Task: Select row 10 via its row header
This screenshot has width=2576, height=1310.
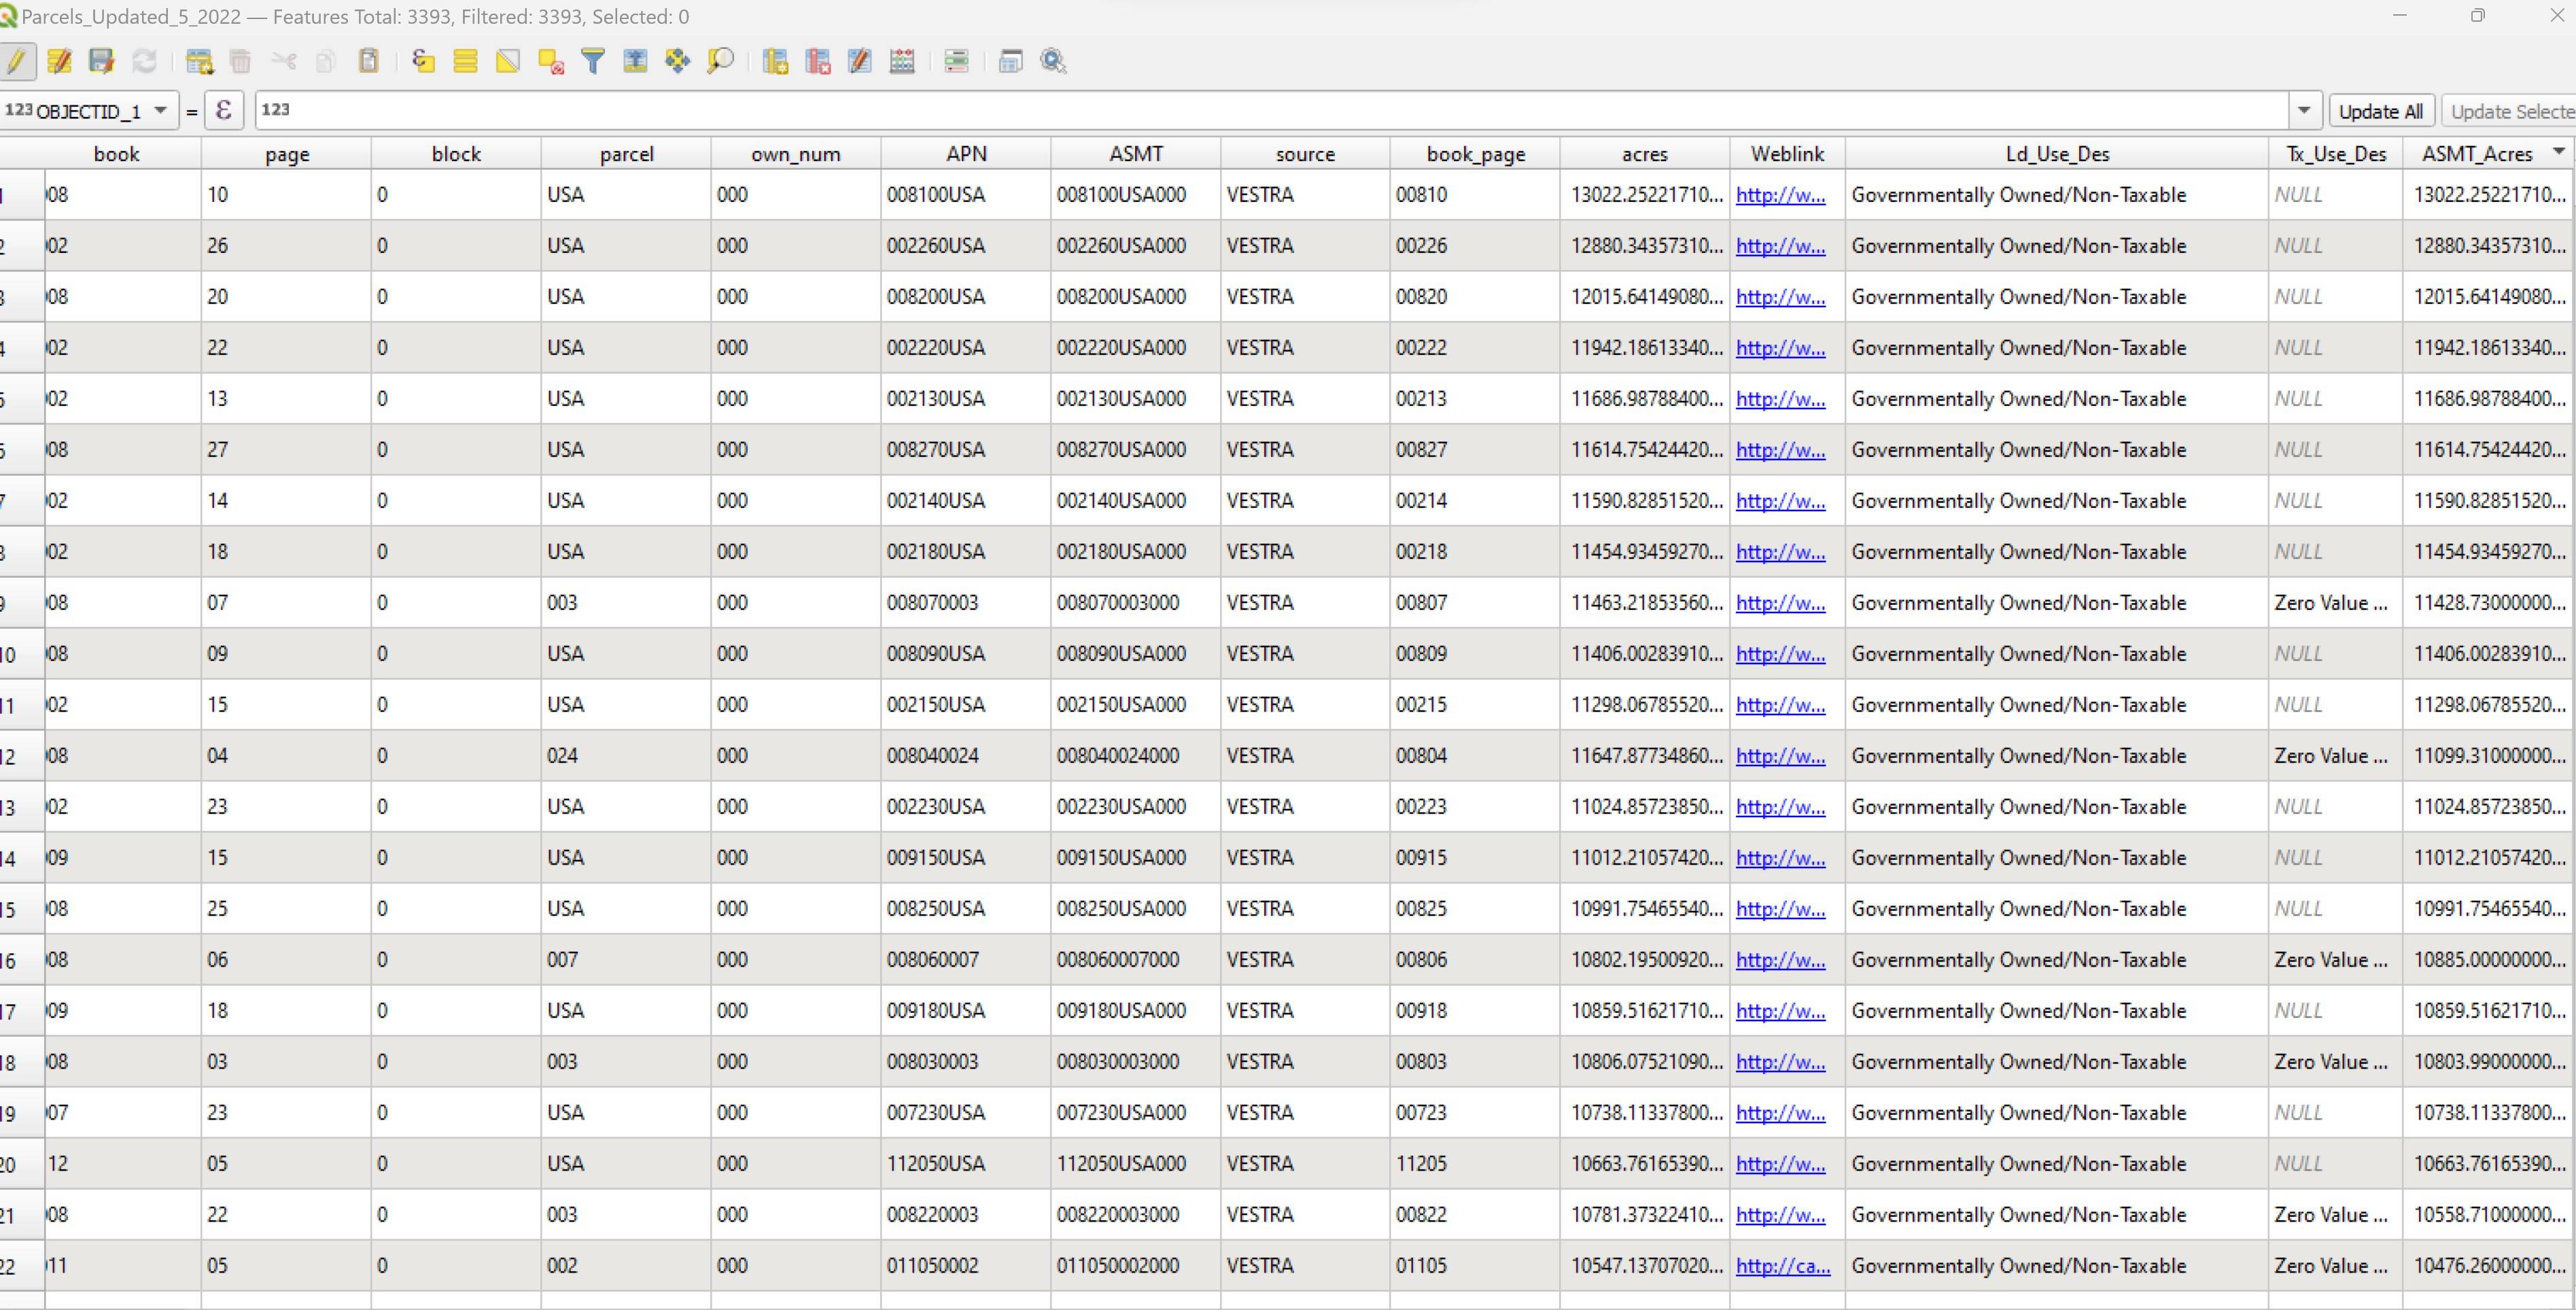Action: 22,654
